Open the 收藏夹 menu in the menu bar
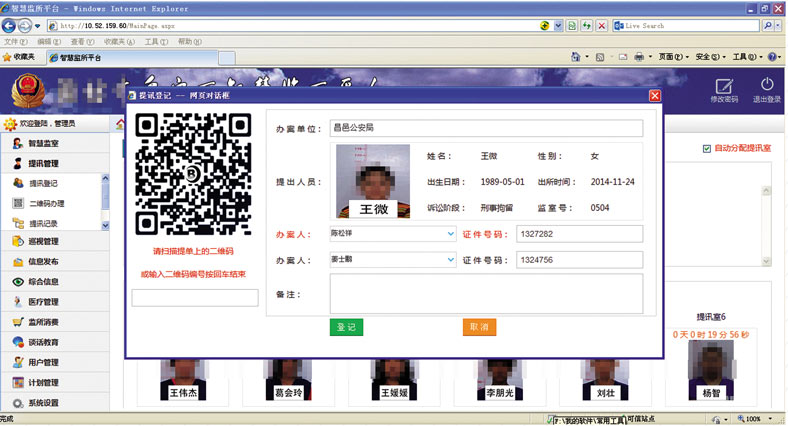The width and height of the screenshot is (788, 426). 120,42
